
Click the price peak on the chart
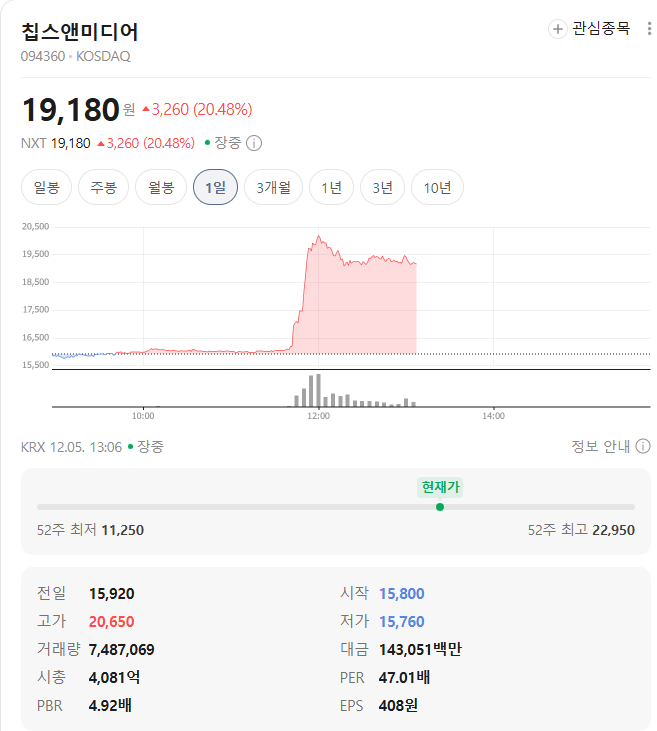pyautogui.click(x=319, y=236)
